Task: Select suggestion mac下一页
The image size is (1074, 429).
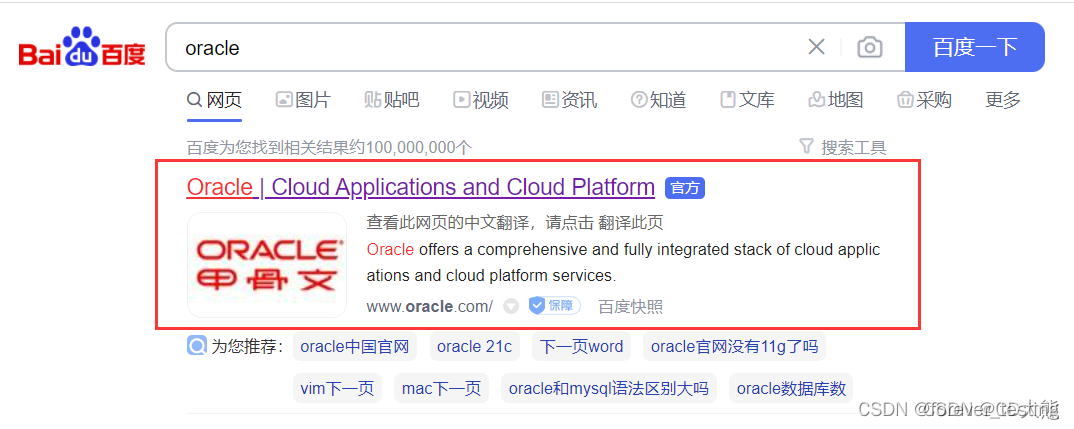Action: (x=441, y=389)
